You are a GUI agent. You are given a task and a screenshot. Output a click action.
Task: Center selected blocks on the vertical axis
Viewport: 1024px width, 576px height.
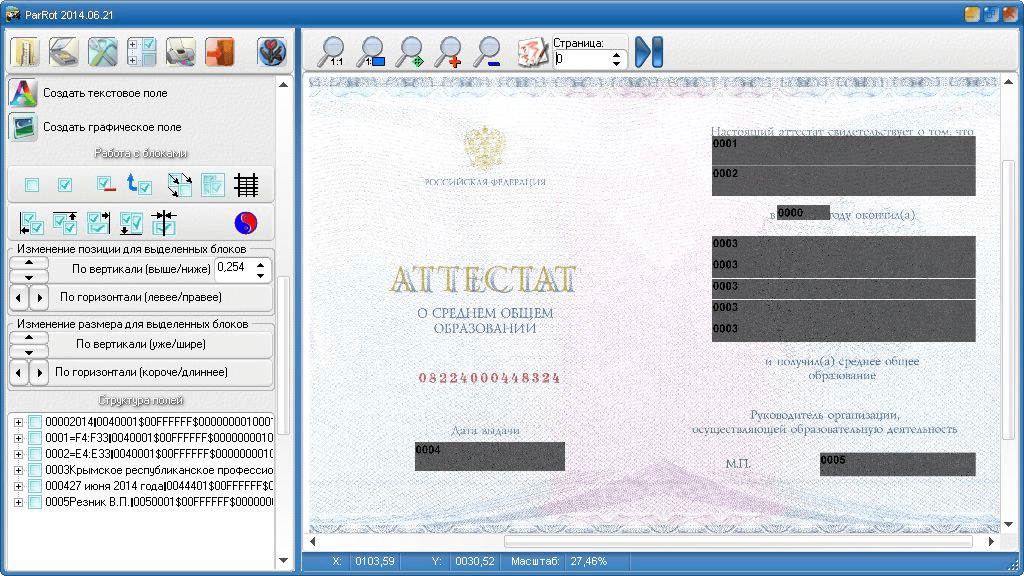(164, 223)
